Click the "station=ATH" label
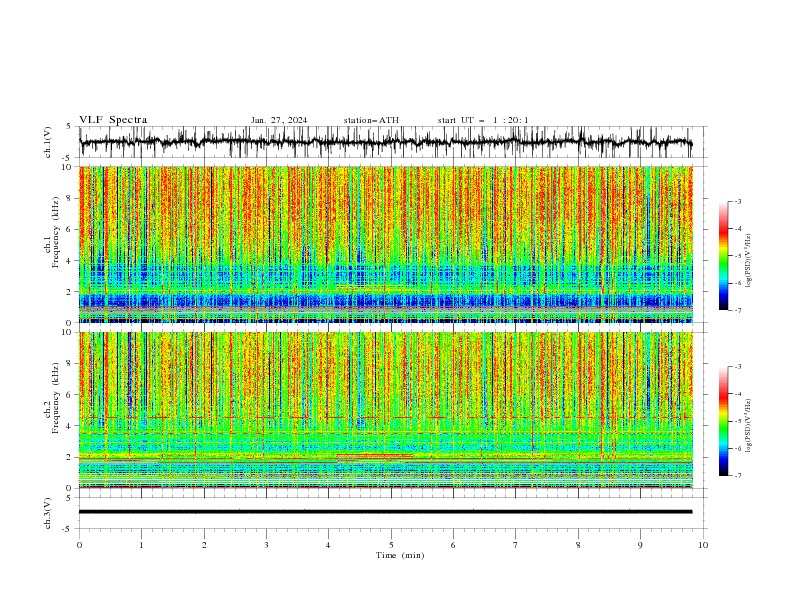The image size is (792, 612). click(371, 120)
